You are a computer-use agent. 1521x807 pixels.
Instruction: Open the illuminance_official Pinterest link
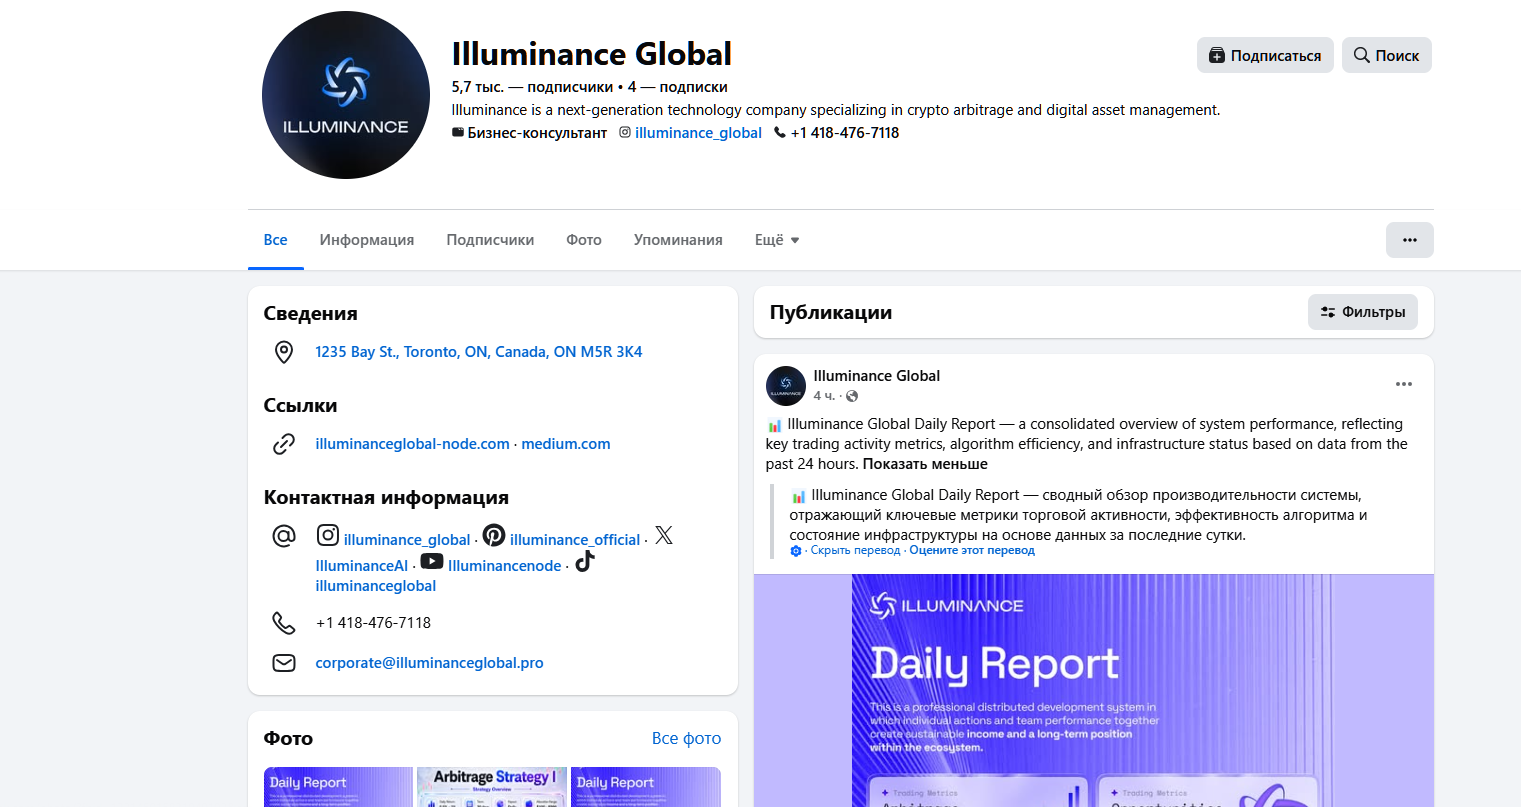[575, 540]
